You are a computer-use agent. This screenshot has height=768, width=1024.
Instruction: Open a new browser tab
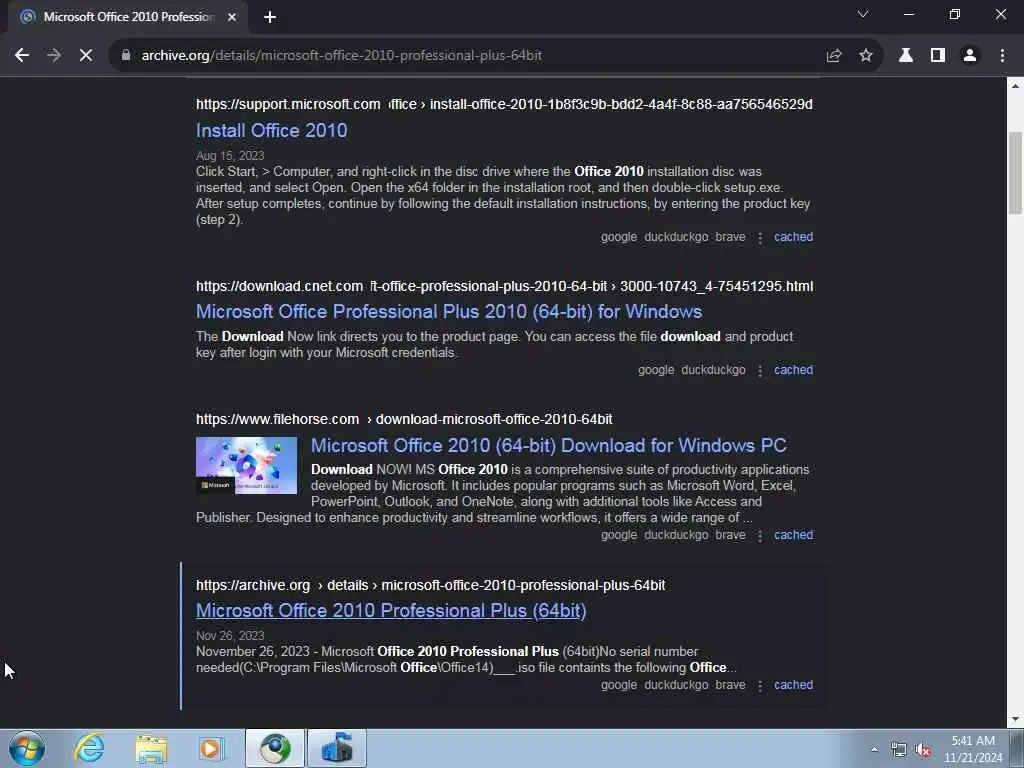270,17
